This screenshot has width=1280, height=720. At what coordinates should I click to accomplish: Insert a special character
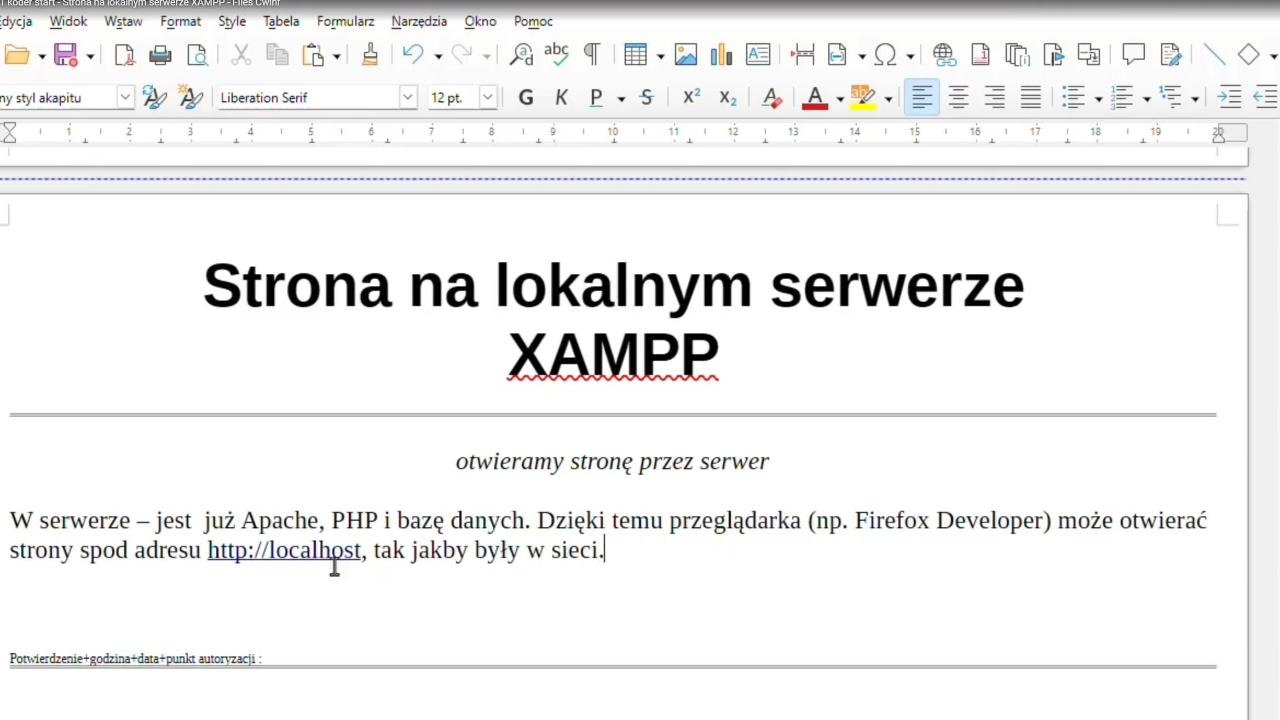pos(885,55)
